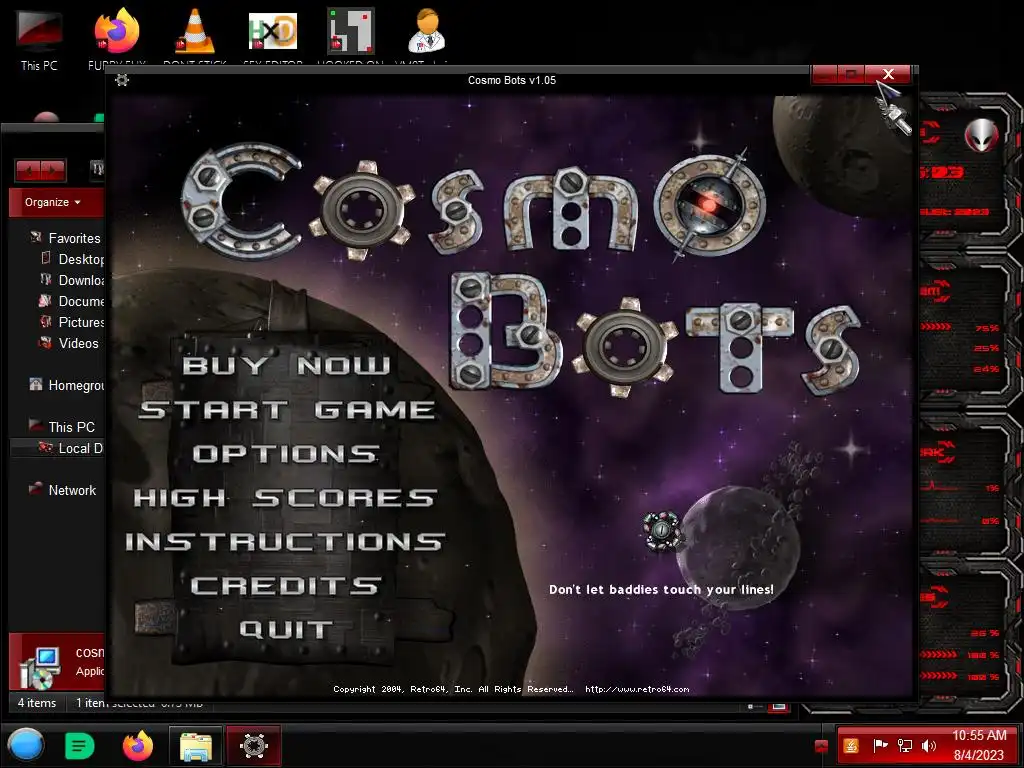
Task: Select Homegroup in the Explorer tree
Action: 67,385
